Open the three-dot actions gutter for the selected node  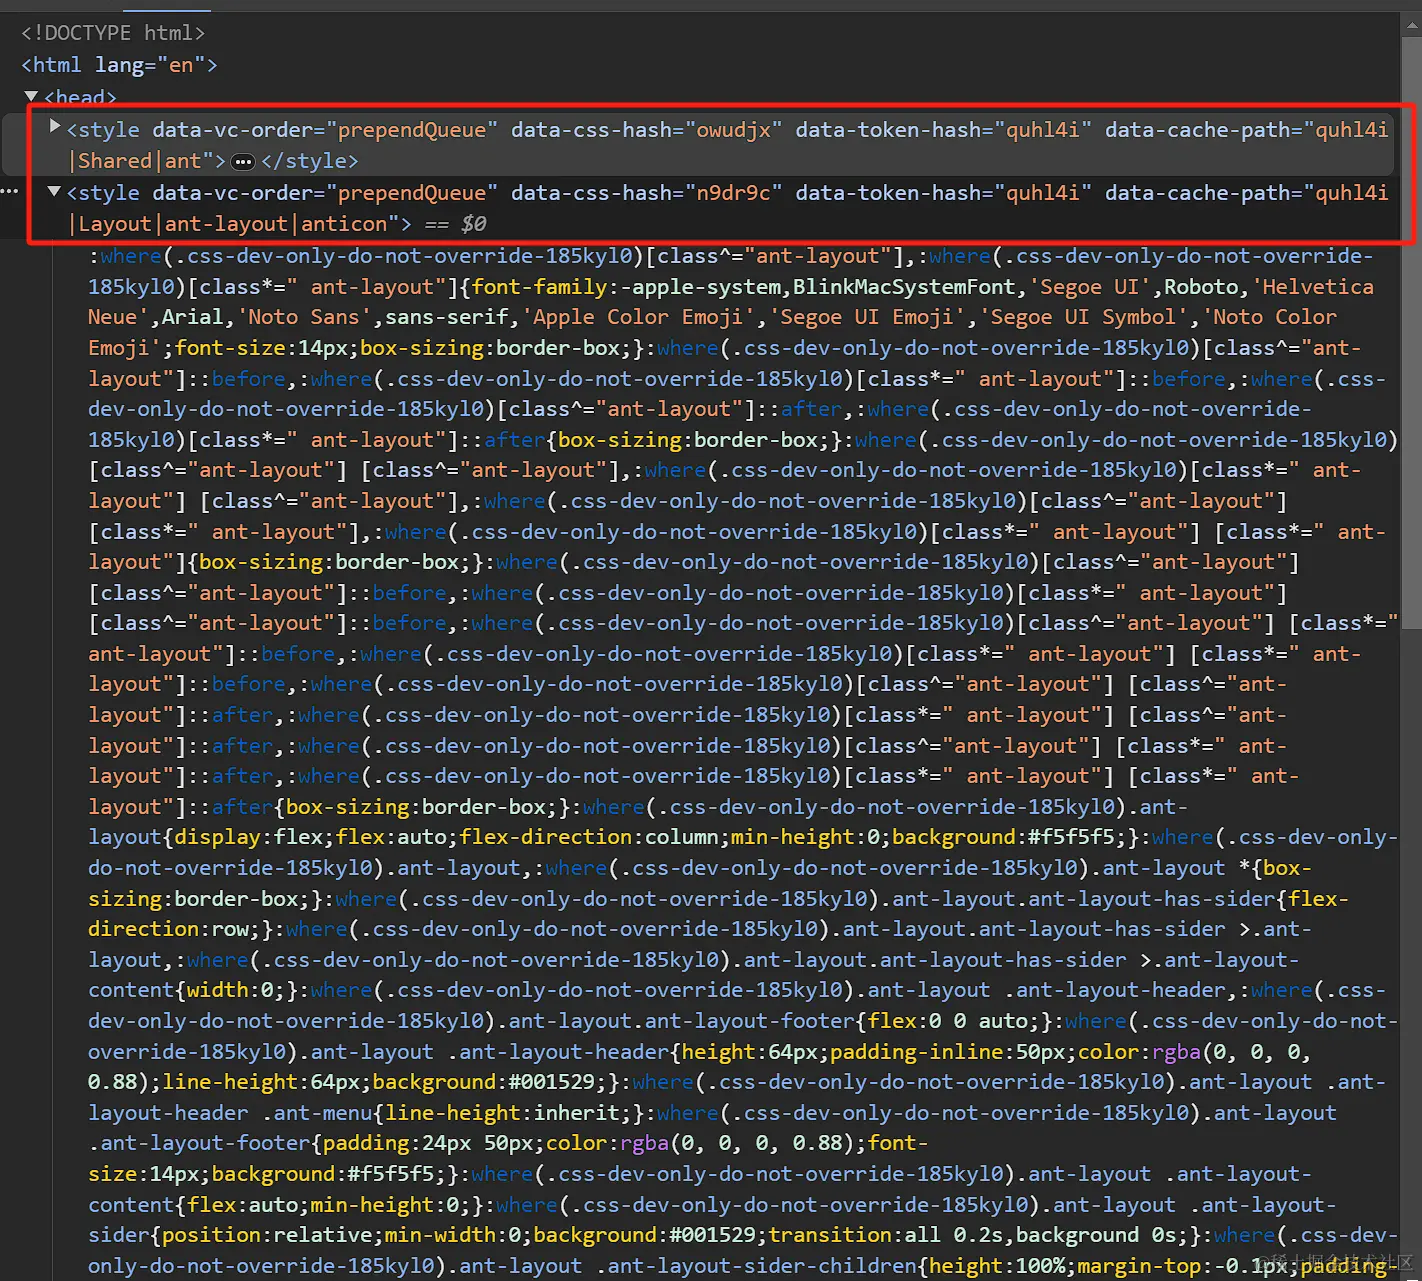pyautogui.click(x=10, y=191)
